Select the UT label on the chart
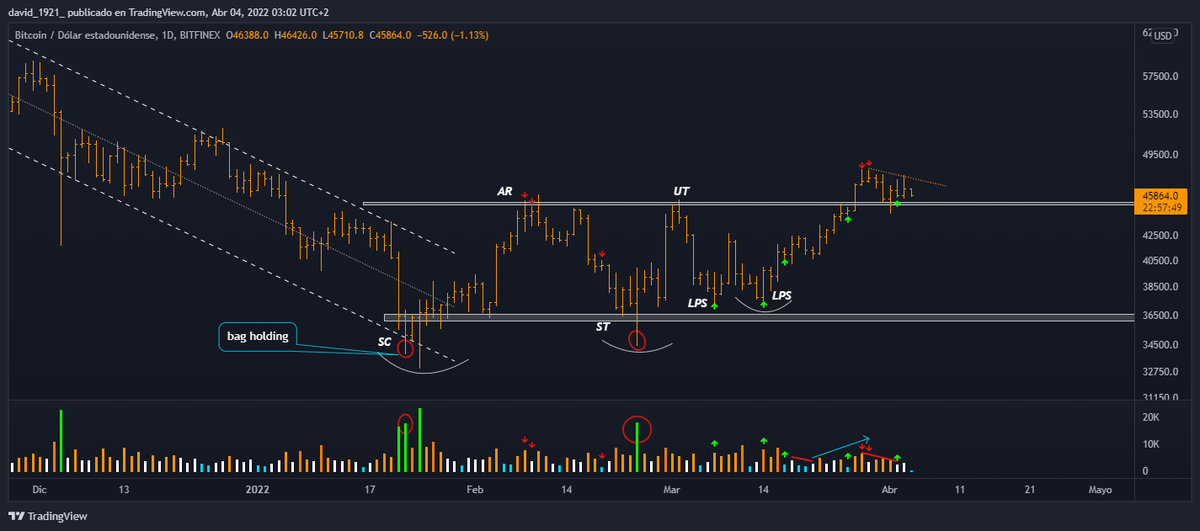Image resolution: width=1200 pixels, height=531 pixels. pos(681,190)
